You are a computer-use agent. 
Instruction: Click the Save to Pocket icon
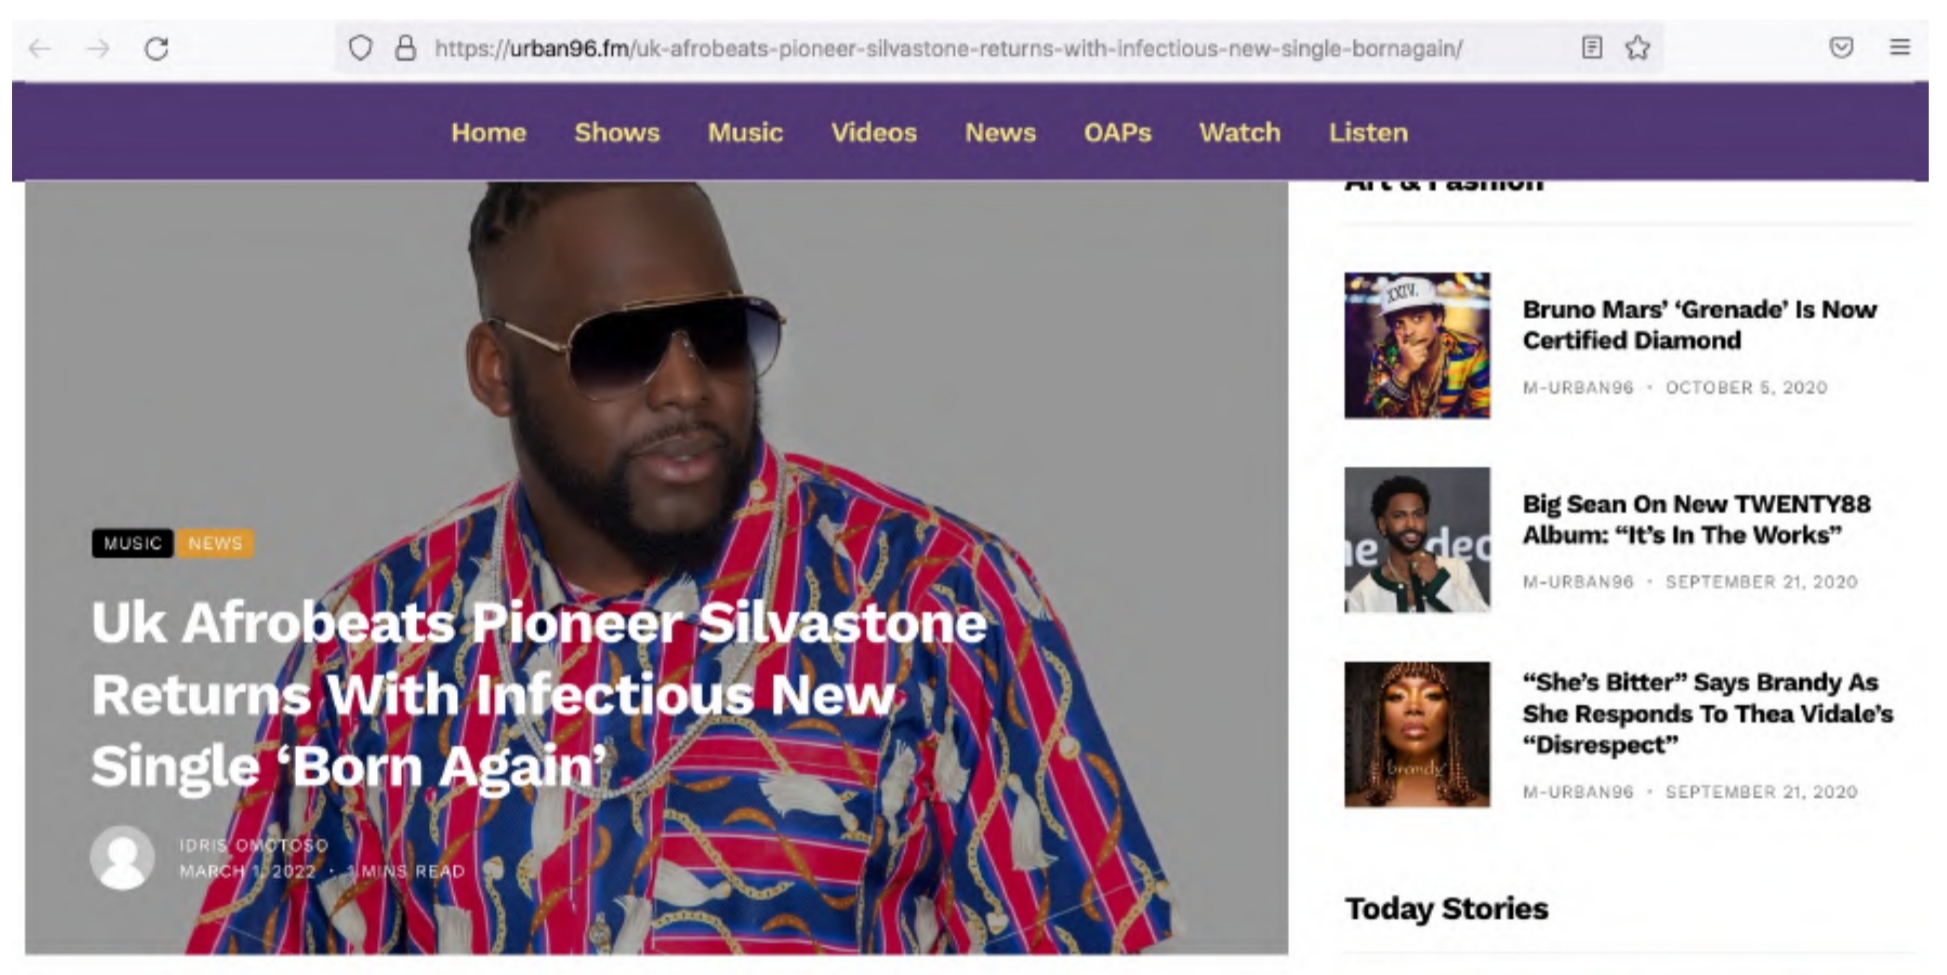(x=1841, y=47)
